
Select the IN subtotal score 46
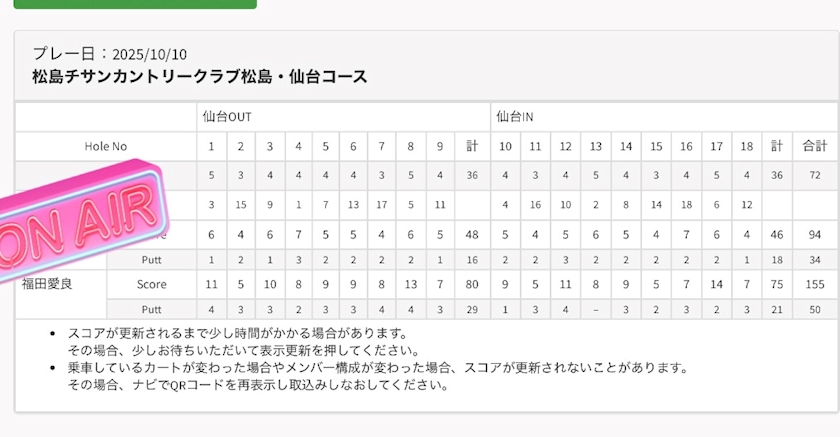click(776, 235)
